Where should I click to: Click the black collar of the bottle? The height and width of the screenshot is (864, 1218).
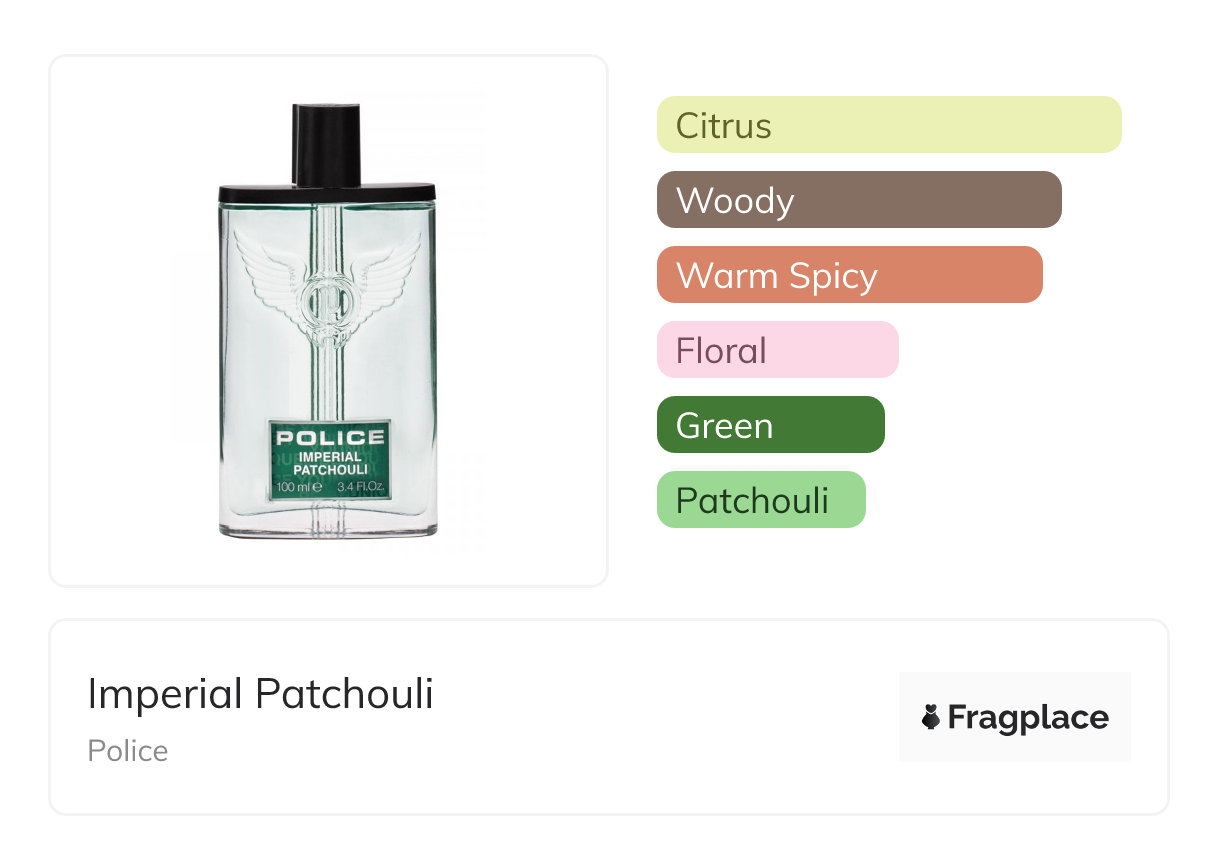click(x=328, y=191)
